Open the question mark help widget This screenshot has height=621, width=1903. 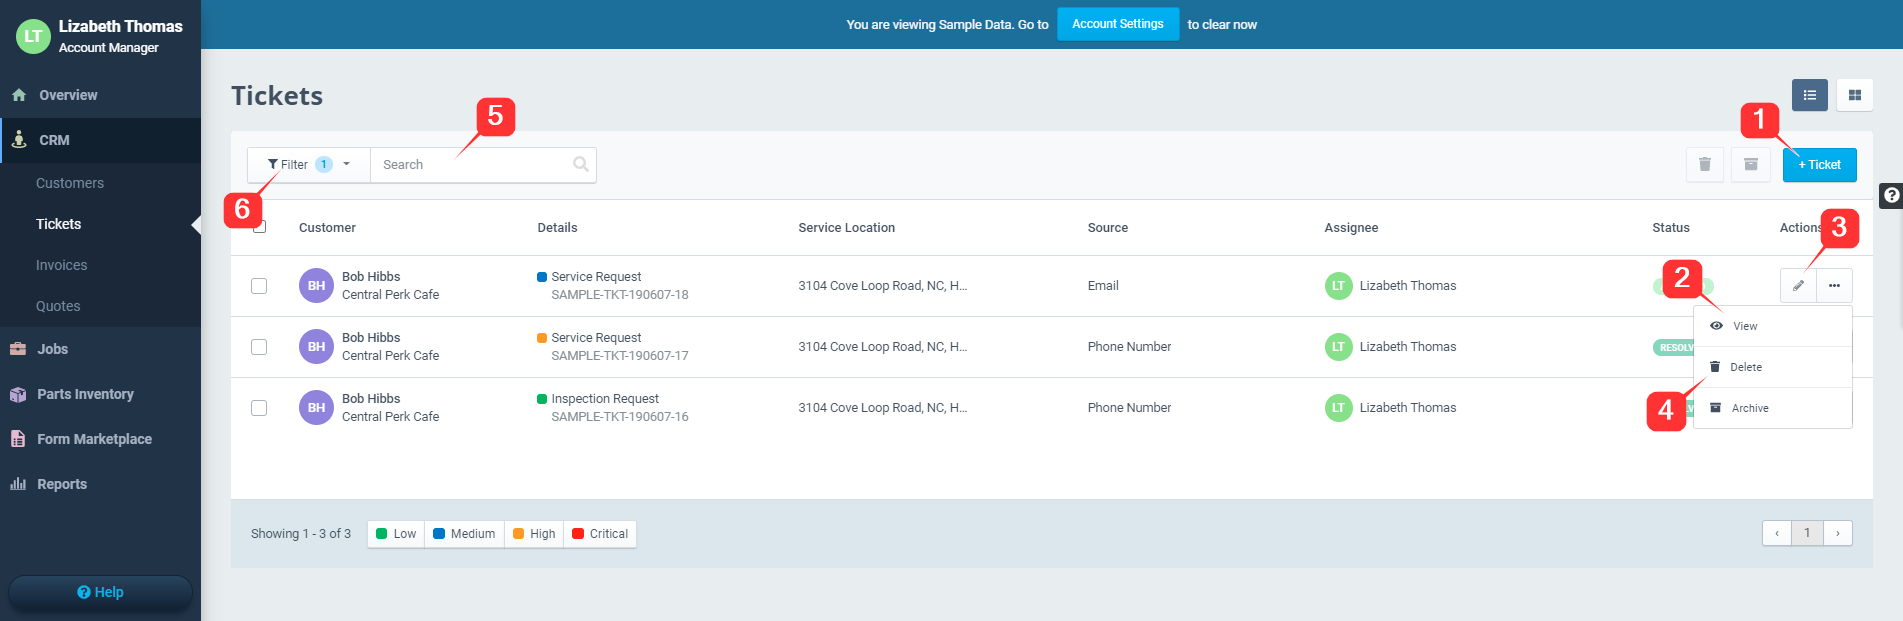1890,196
